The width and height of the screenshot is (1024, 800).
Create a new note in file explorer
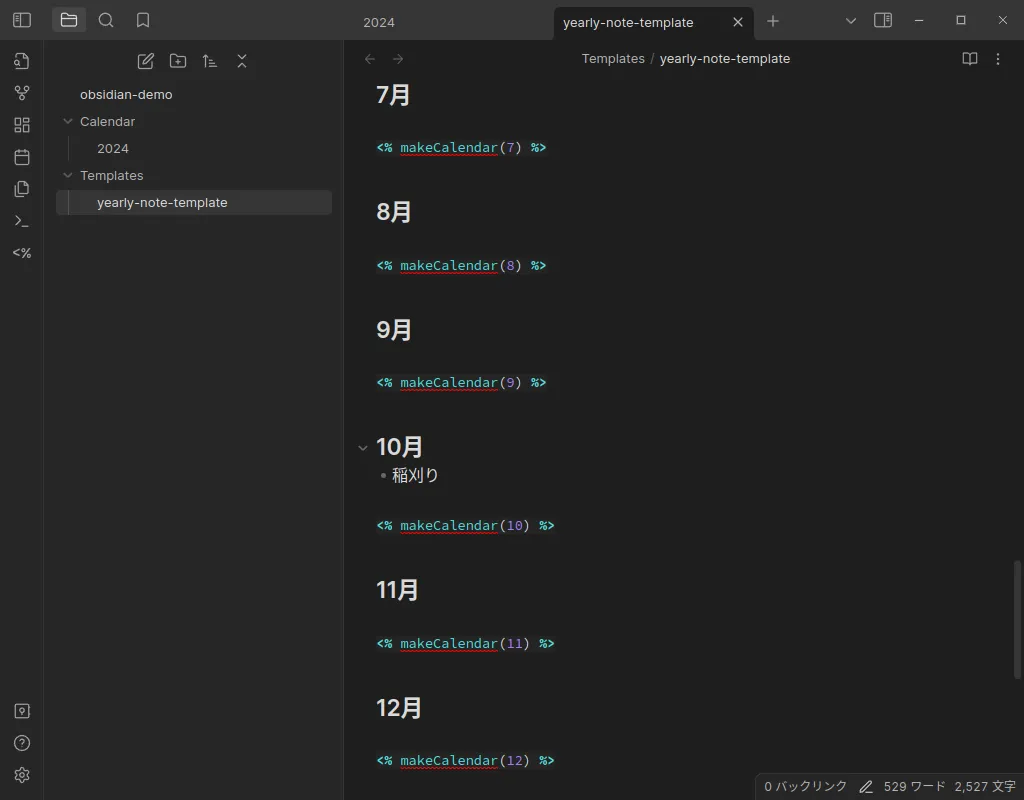146,61
